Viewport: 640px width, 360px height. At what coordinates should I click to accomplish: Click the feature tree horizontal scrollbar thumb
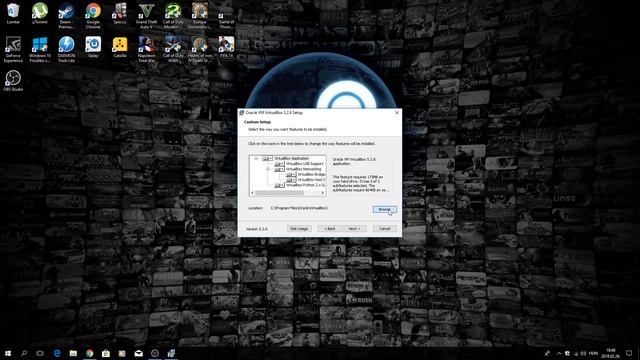click(280, 193)
